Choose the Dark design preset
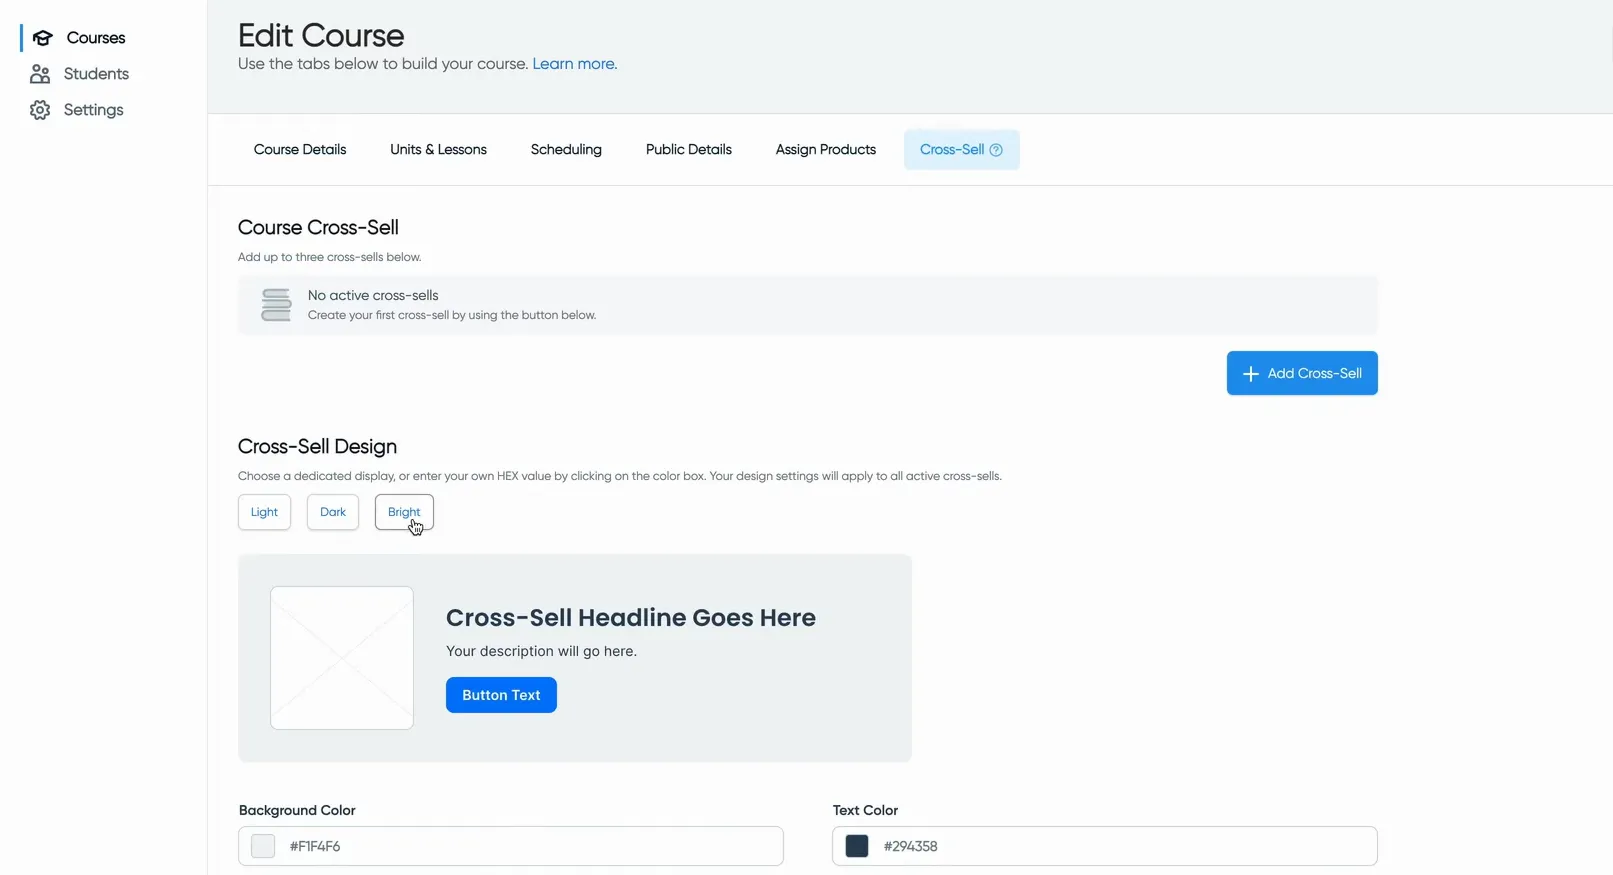1613x875 pixels. [333, 512]
